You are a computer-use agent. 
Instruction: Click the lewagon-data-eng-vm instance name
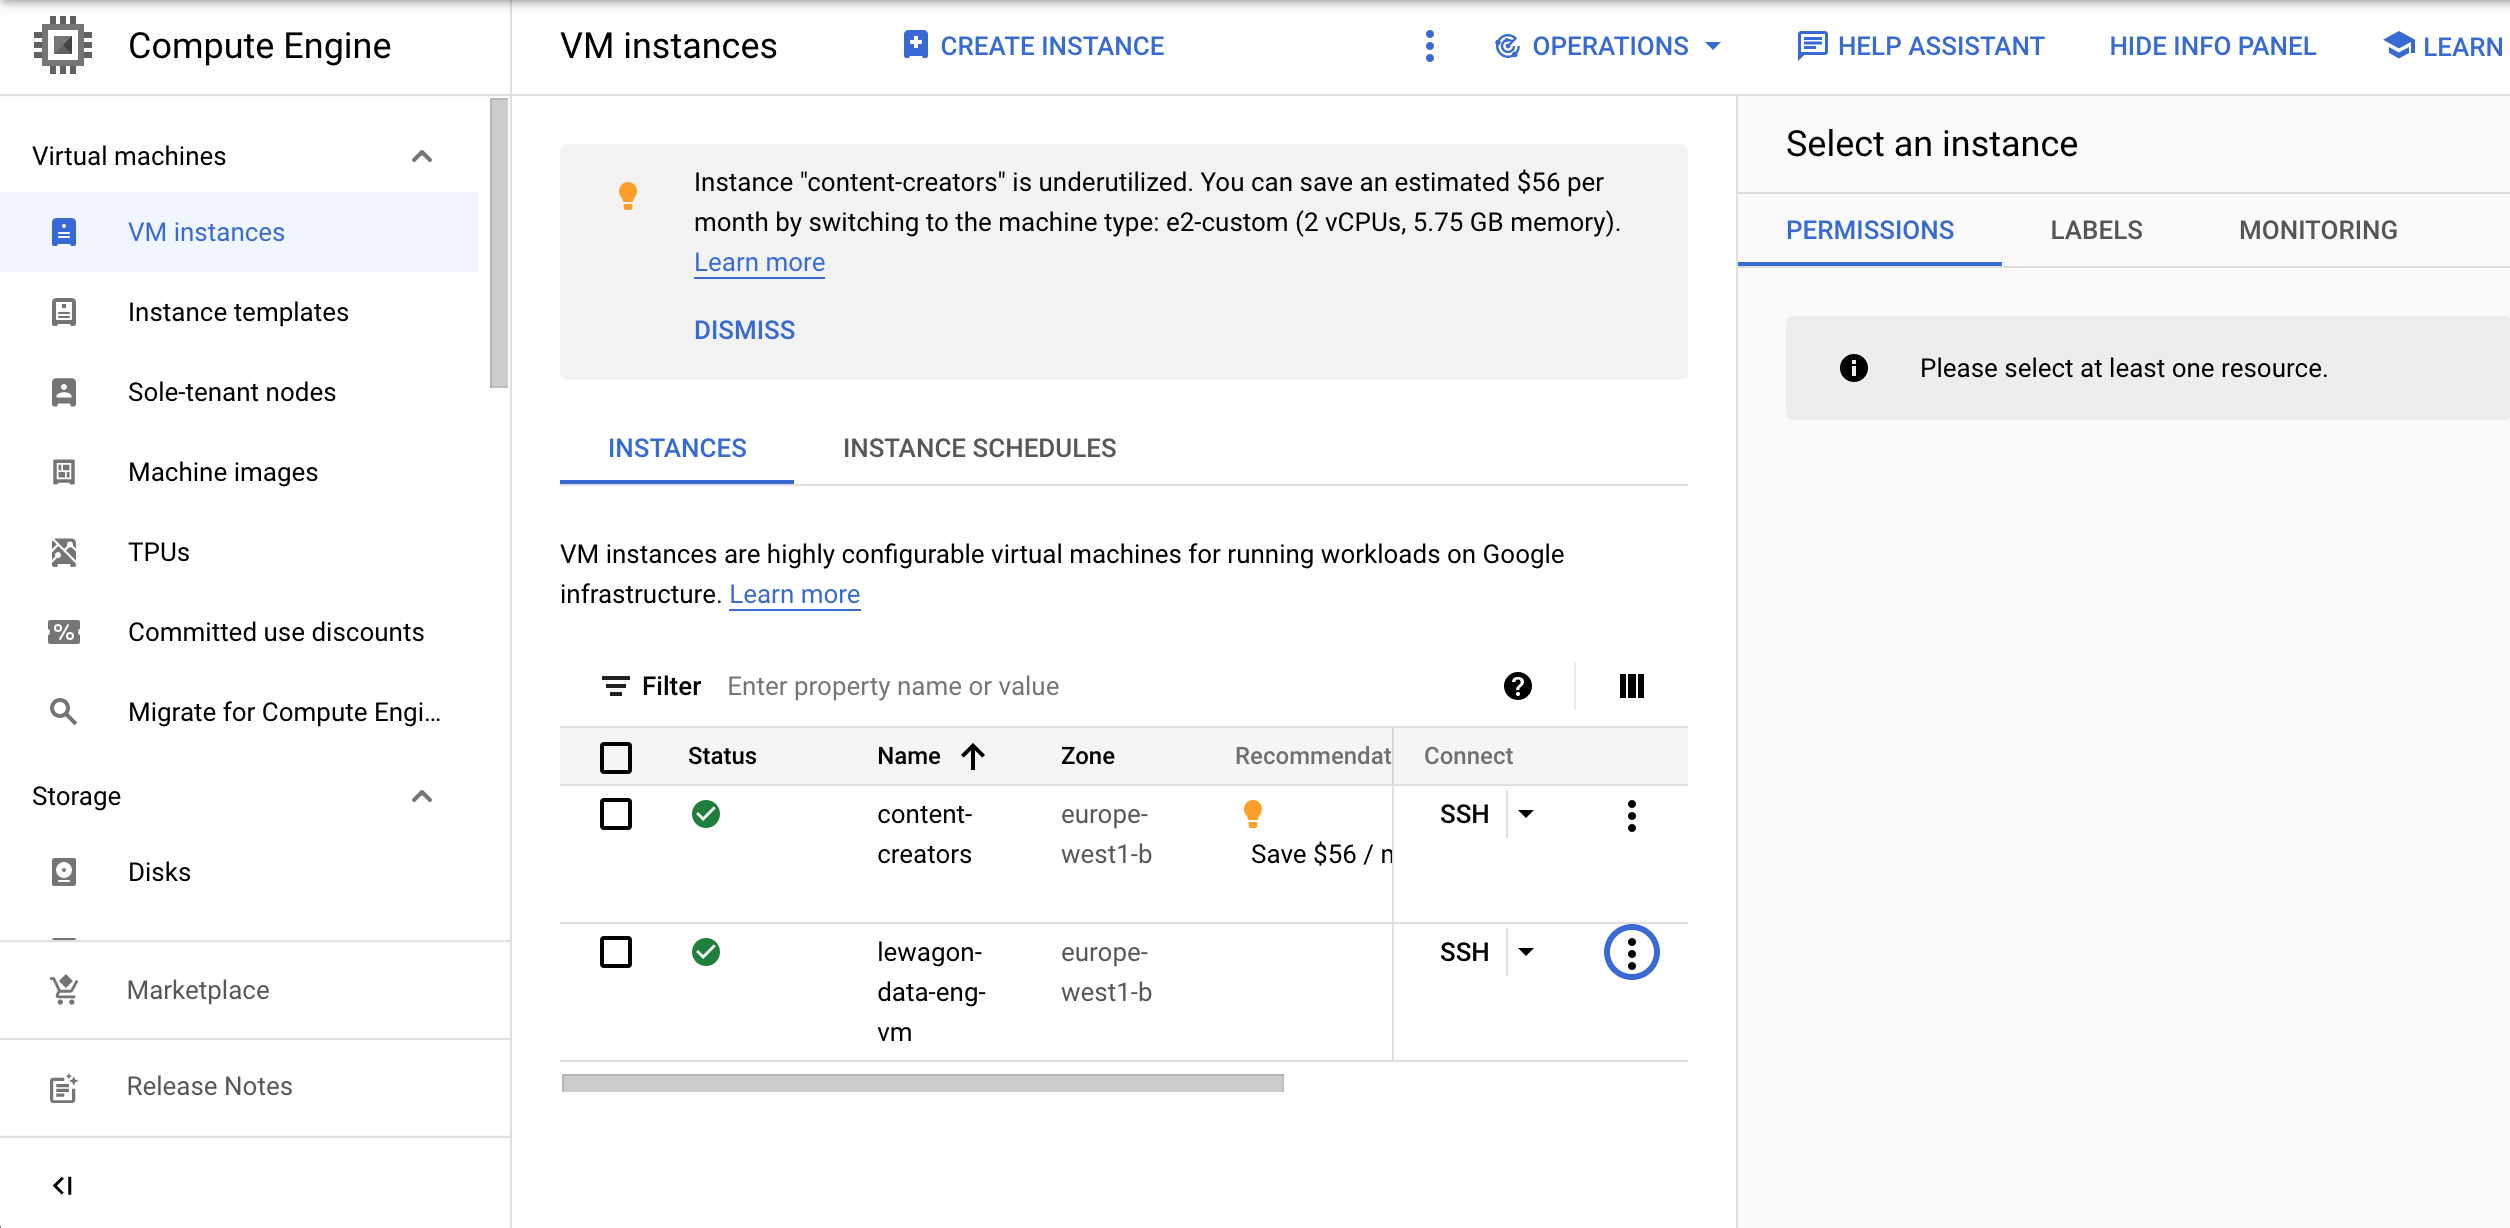[x=931, y=992]
